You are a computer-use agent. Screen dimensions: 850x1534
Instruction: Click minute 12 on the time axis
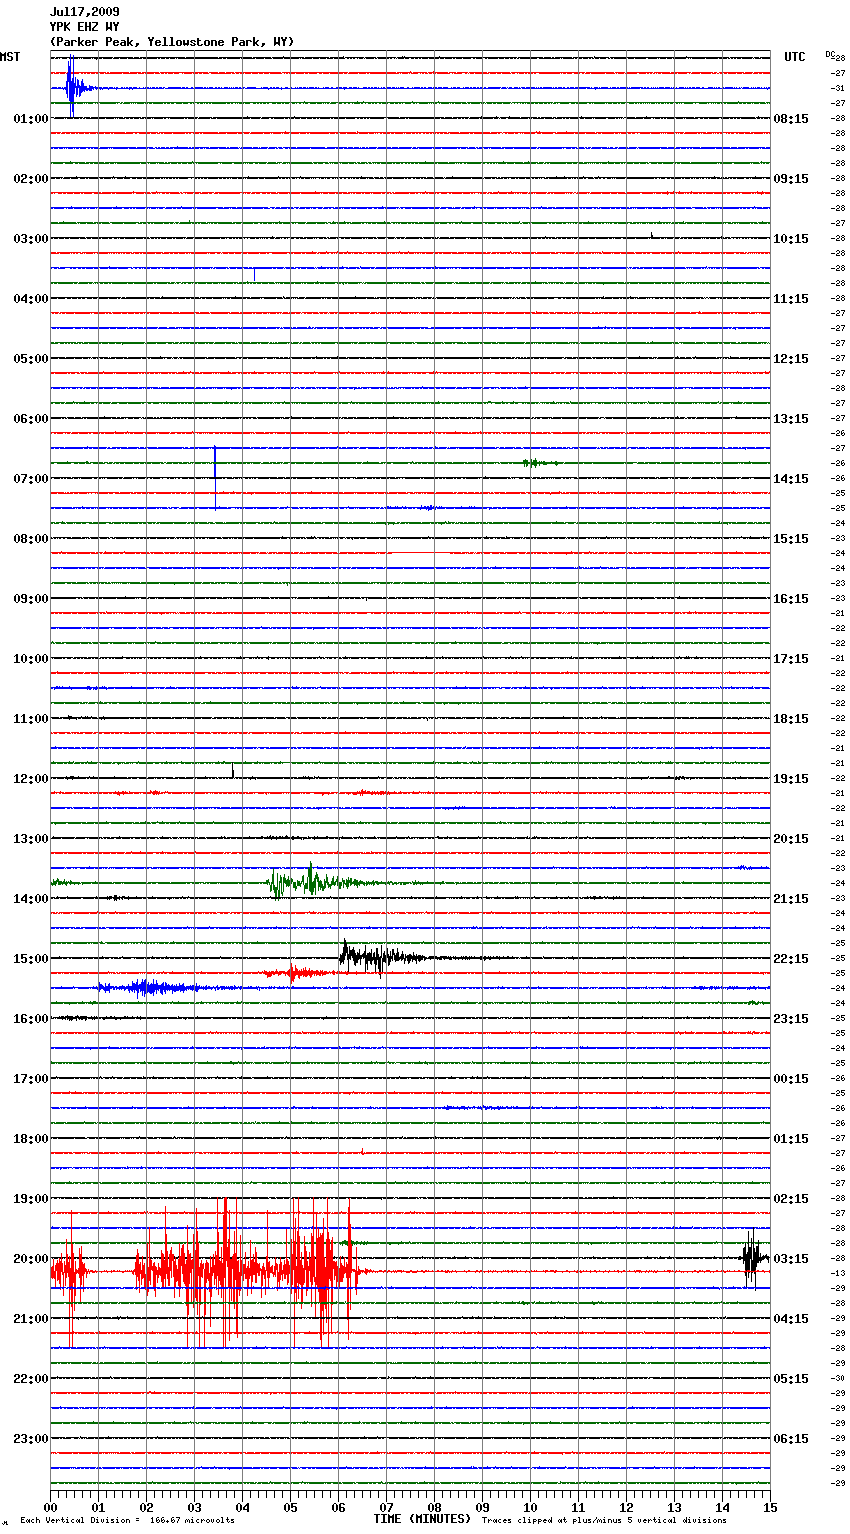(626, 1507)
